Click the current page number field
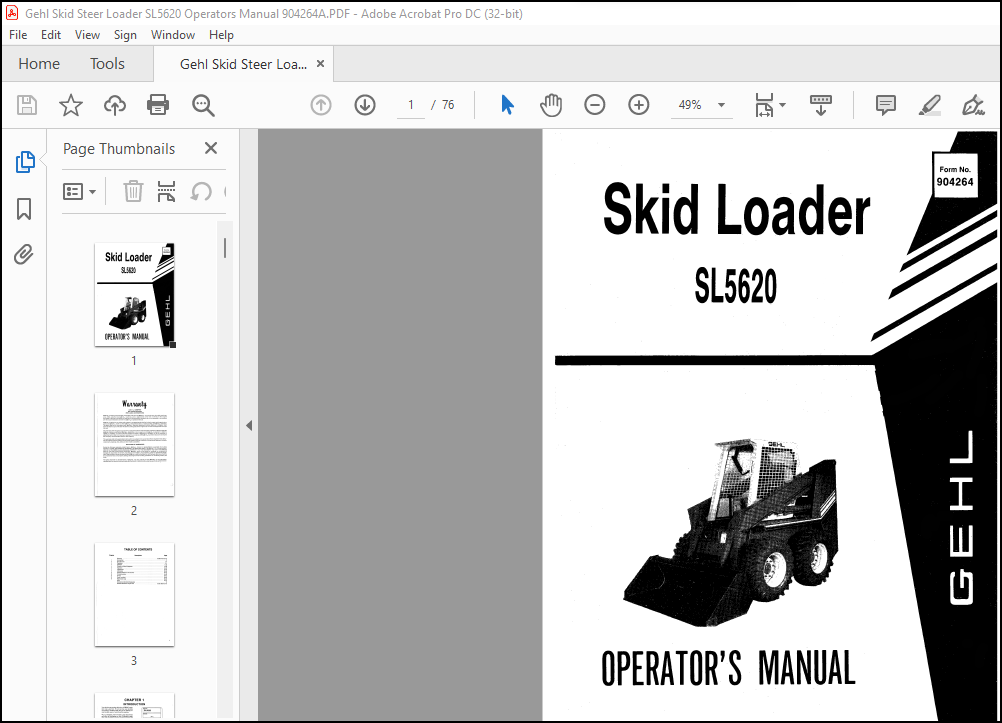This screenshot has width=1002, height=723. click(x=411, y=105)
